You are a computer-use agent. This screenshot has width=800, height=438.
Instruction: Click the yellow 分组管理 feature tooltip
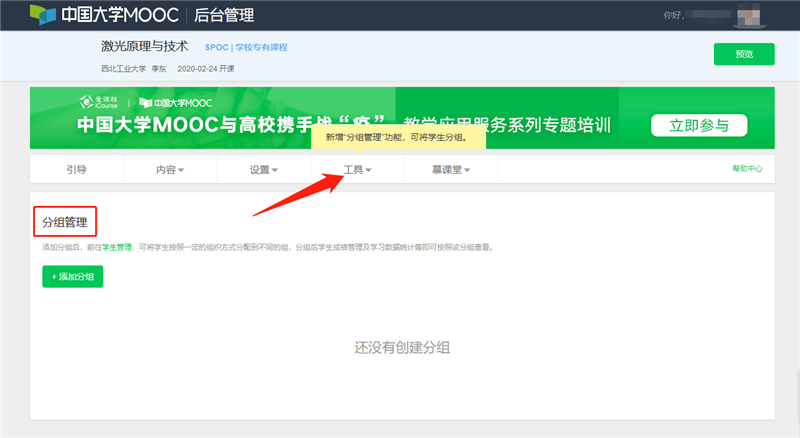(x=397, y=136)
